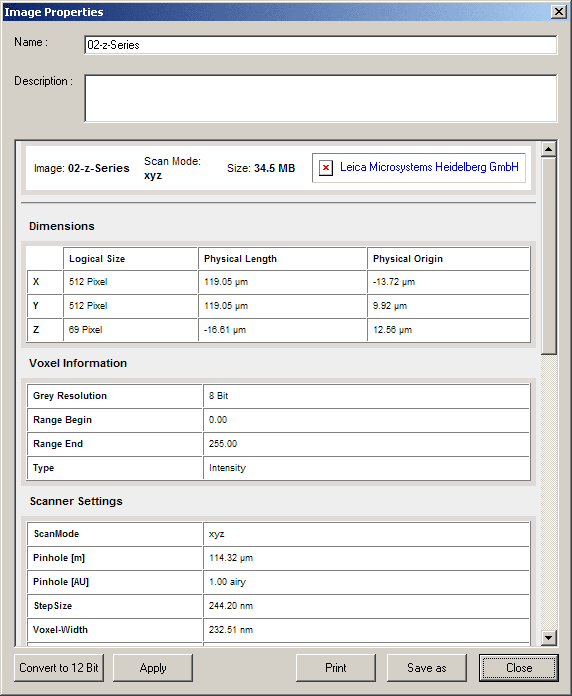Click inside the Name input field
Image resolution: width=572 pixels, height=696 pixels.
(320, 45)
